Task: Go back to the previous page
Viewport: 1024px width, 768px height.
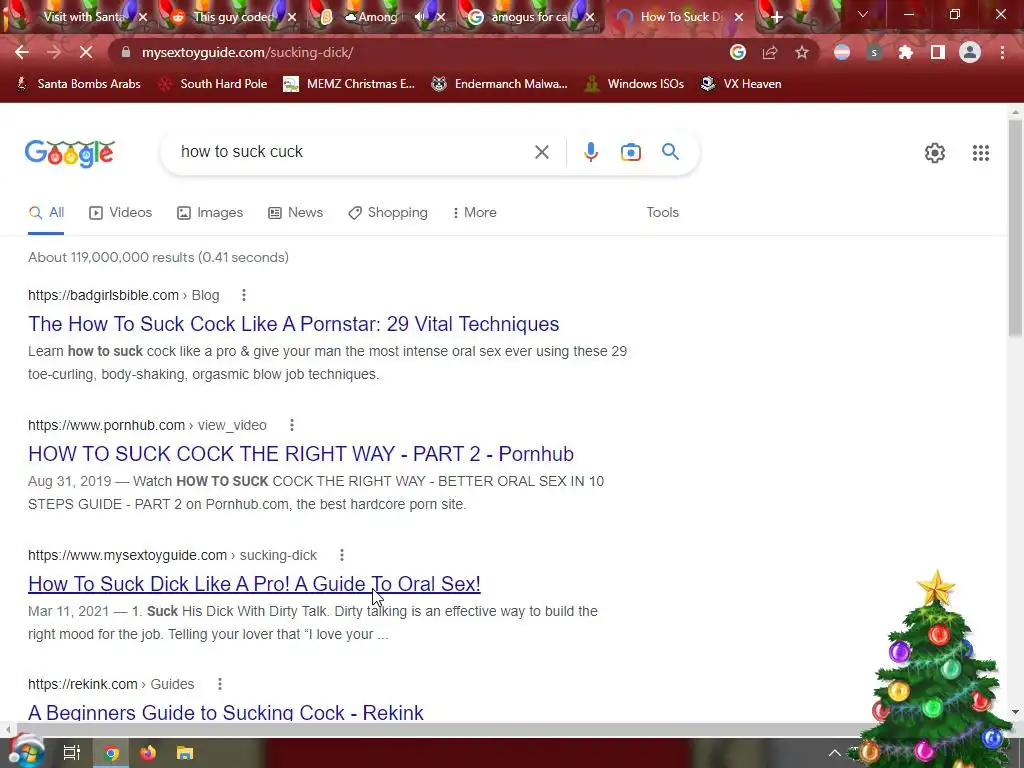Action: point(22,52)
